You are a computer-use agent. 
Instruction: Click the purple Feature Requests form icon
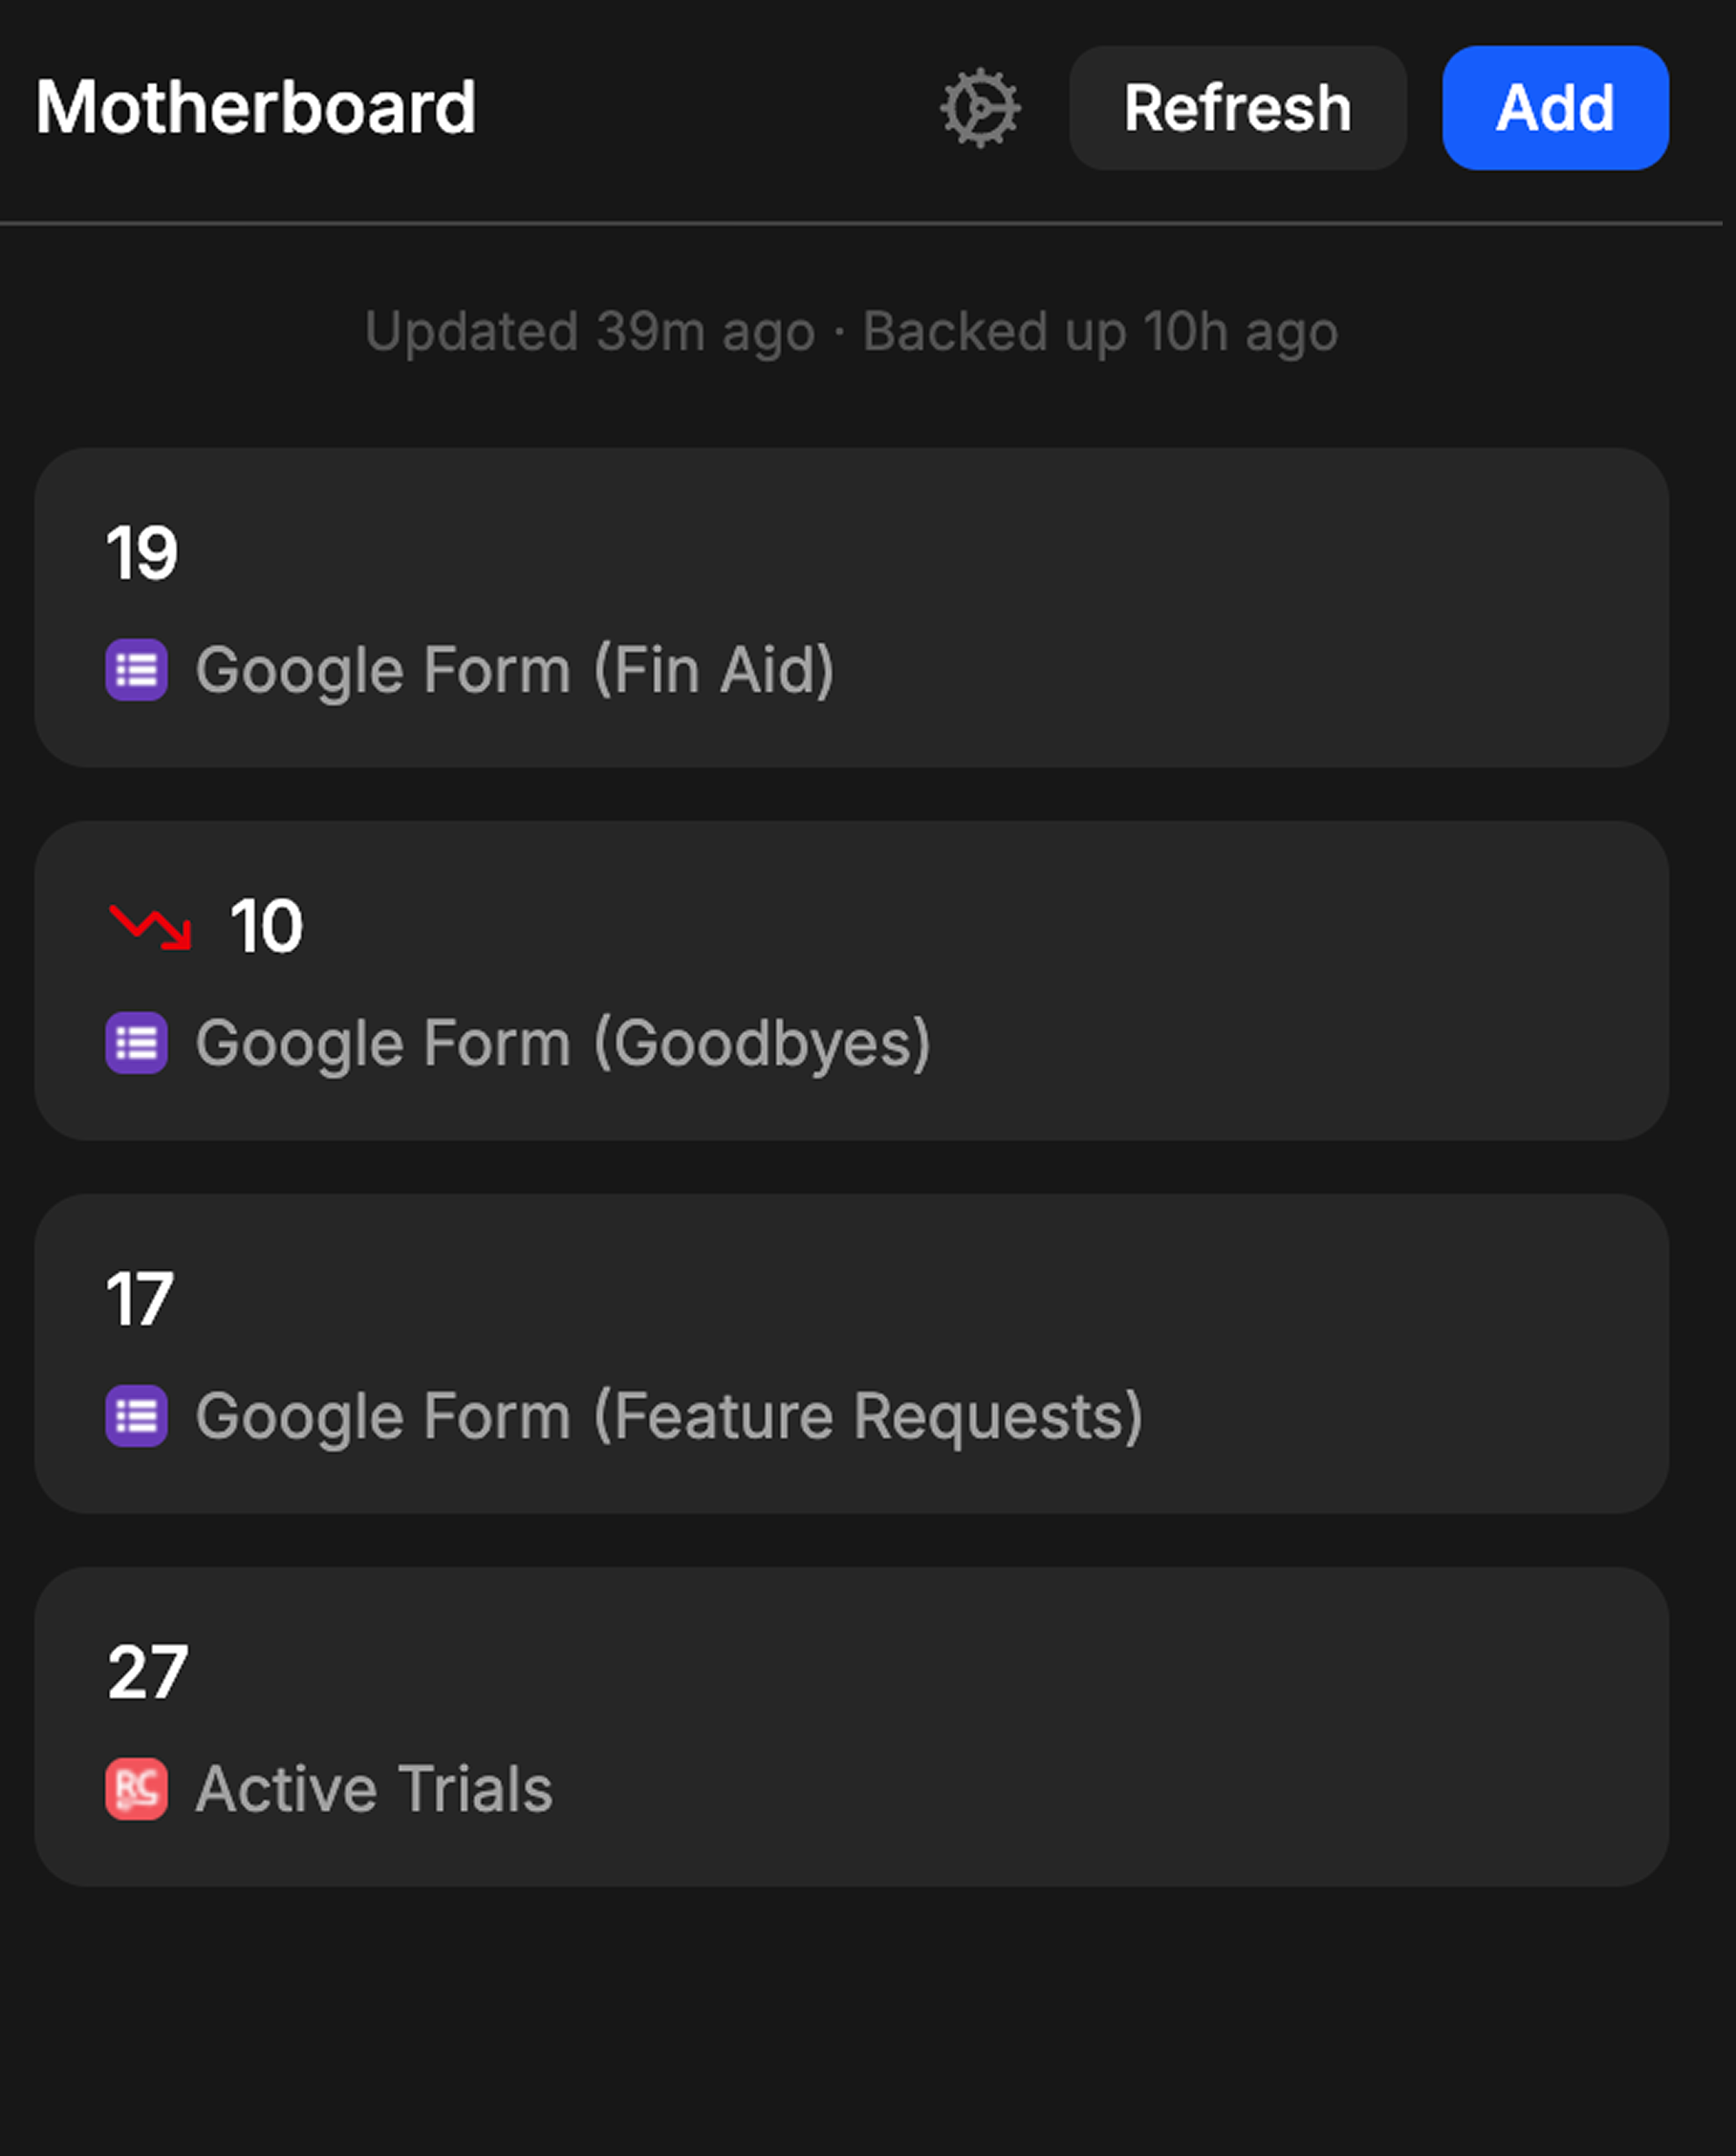point(137,1416)
